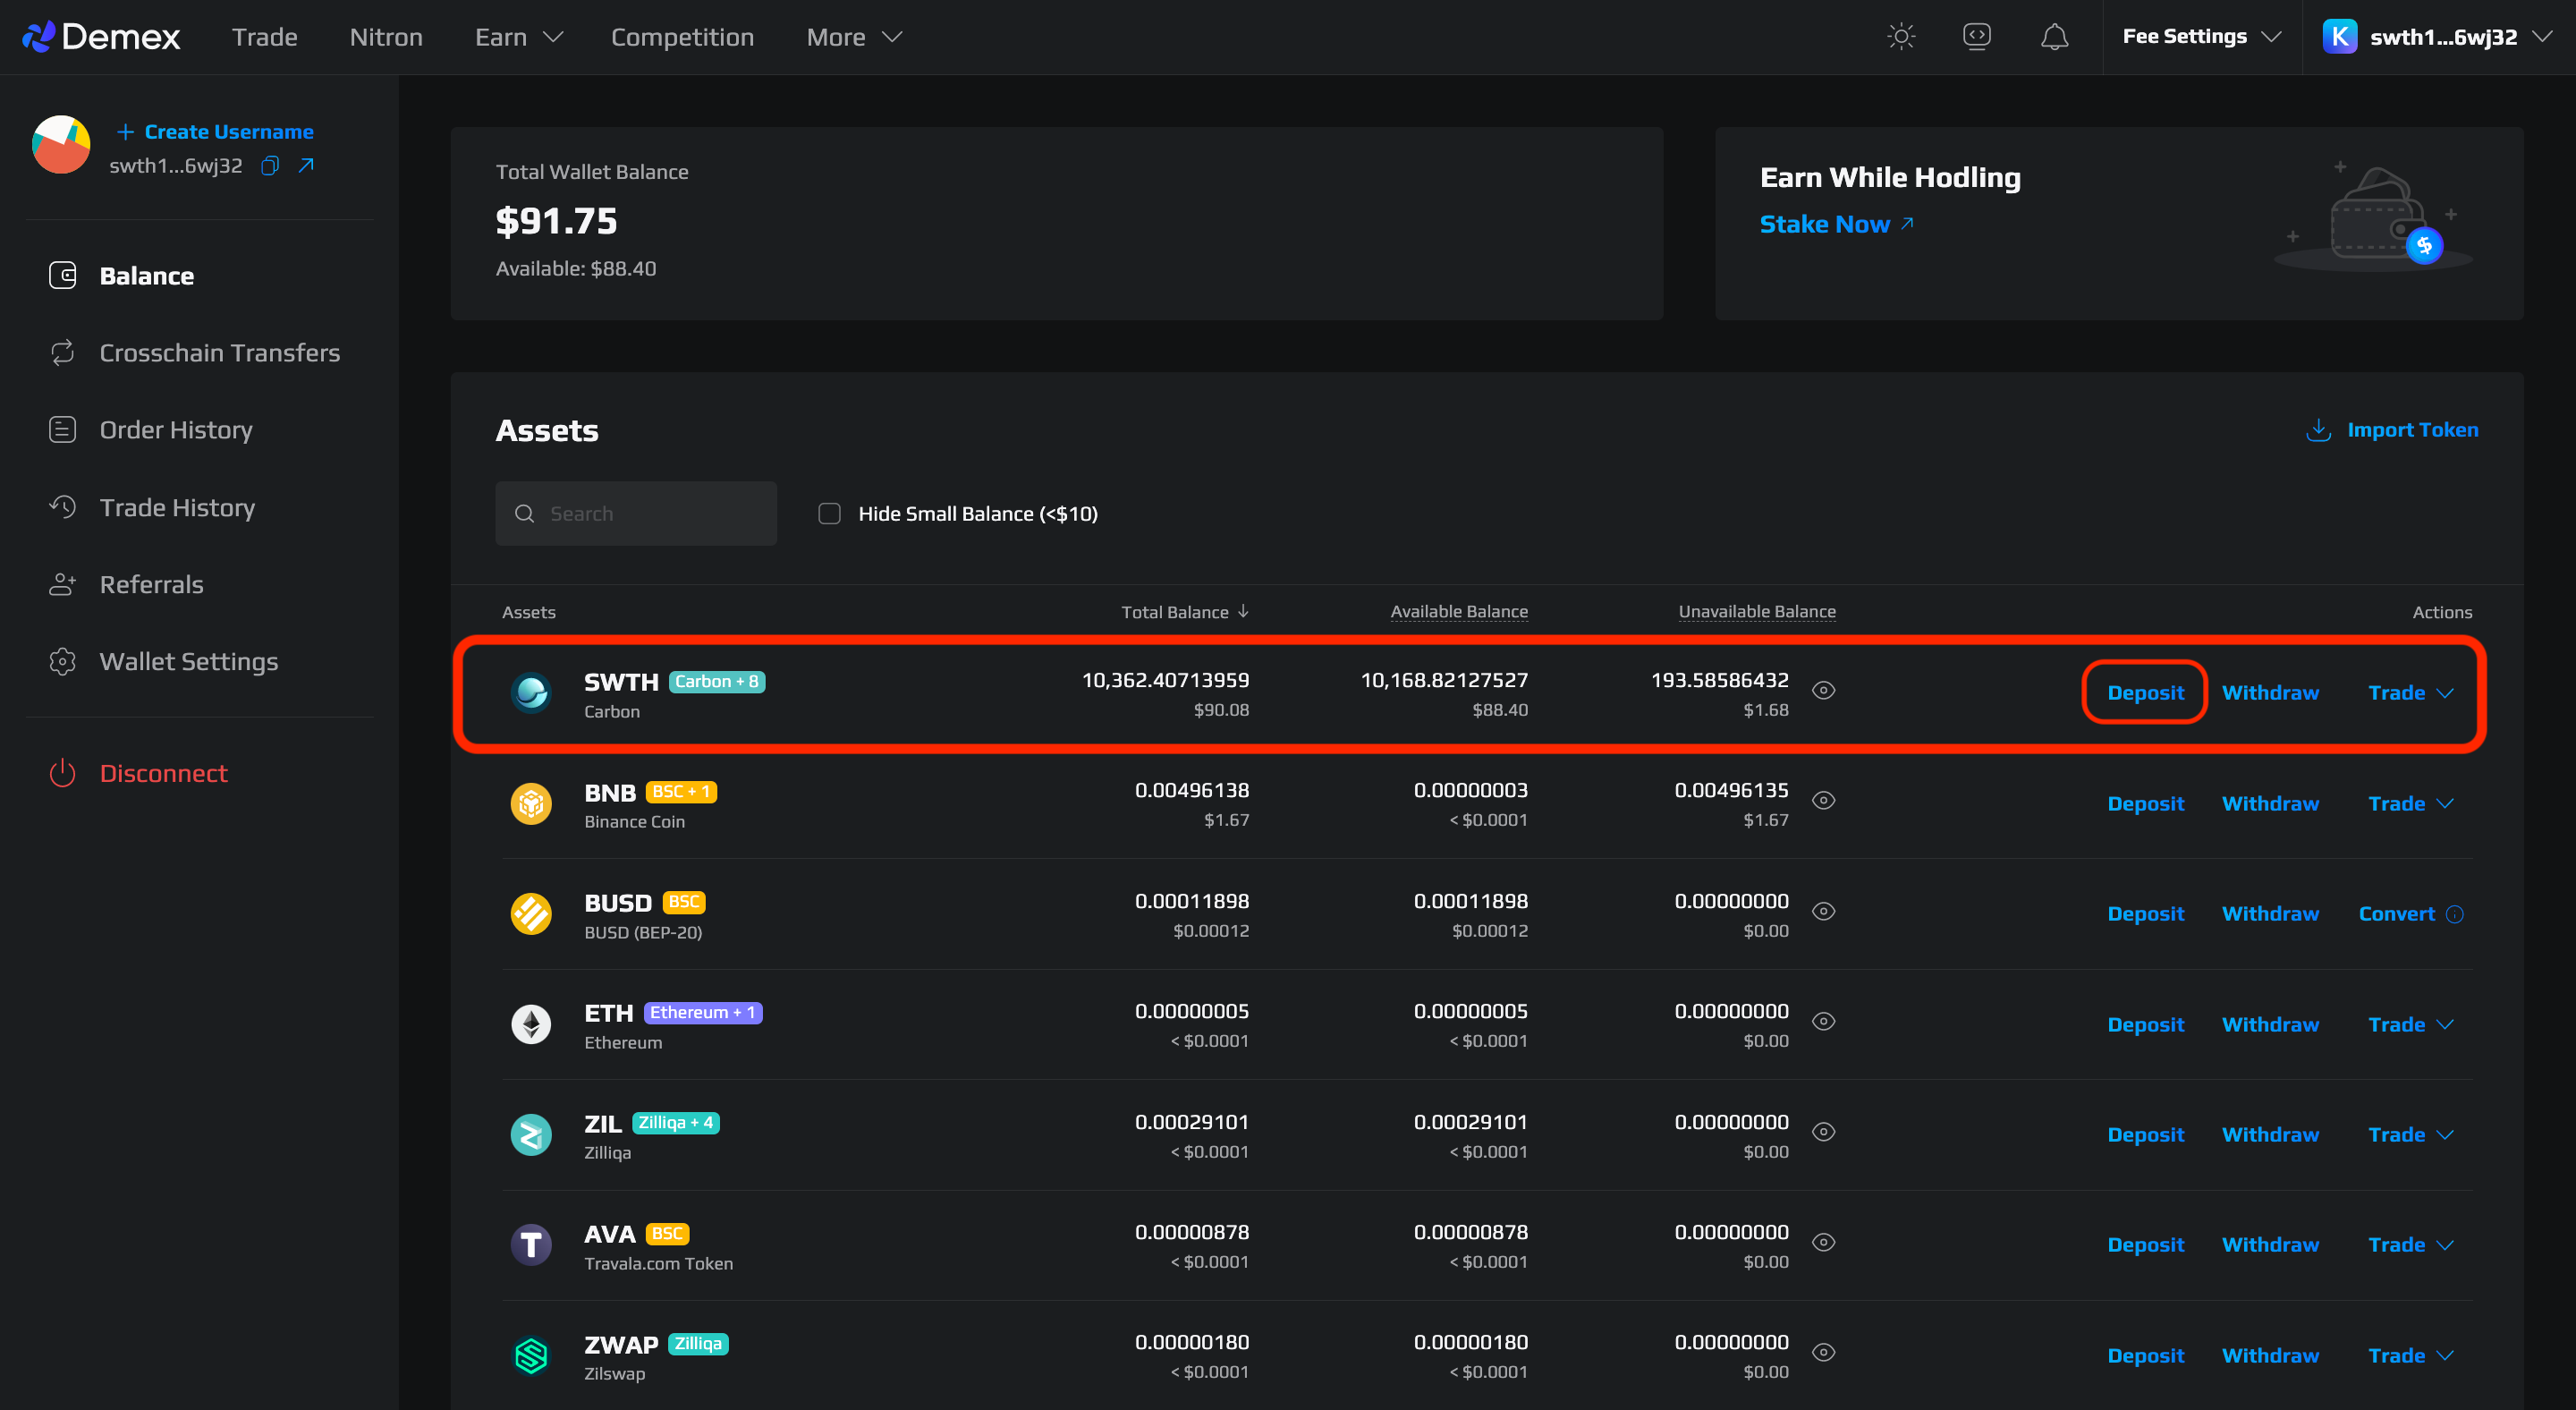
Task: Click Stake Now link
Action: [1837, 224]
